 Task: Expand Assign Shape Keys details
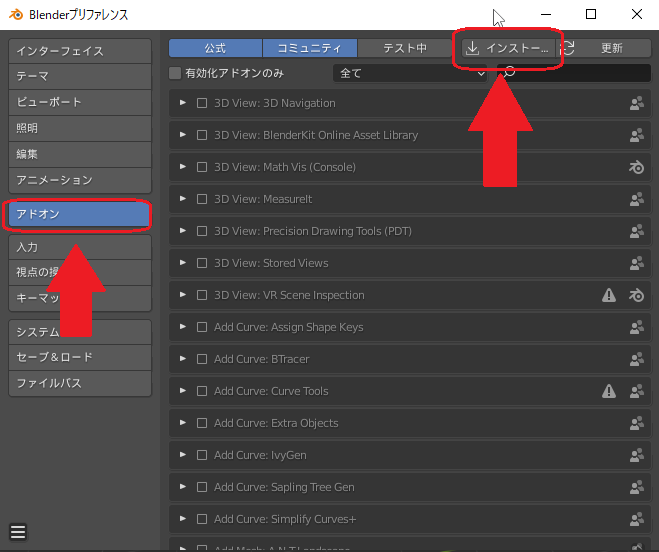point(183,327)
